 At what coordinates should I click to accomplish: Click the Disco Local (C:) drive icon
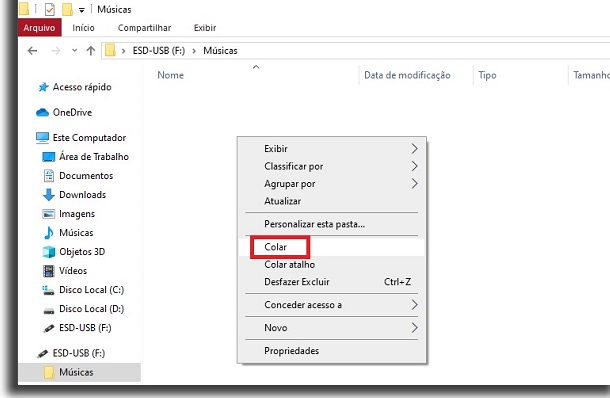coord(48,290)
